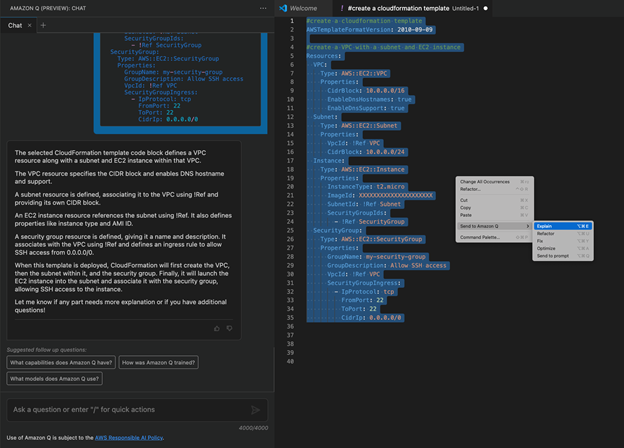Select Copy from the context menu
The width and height of the screenshot is (624, 448).
[494, 208]
